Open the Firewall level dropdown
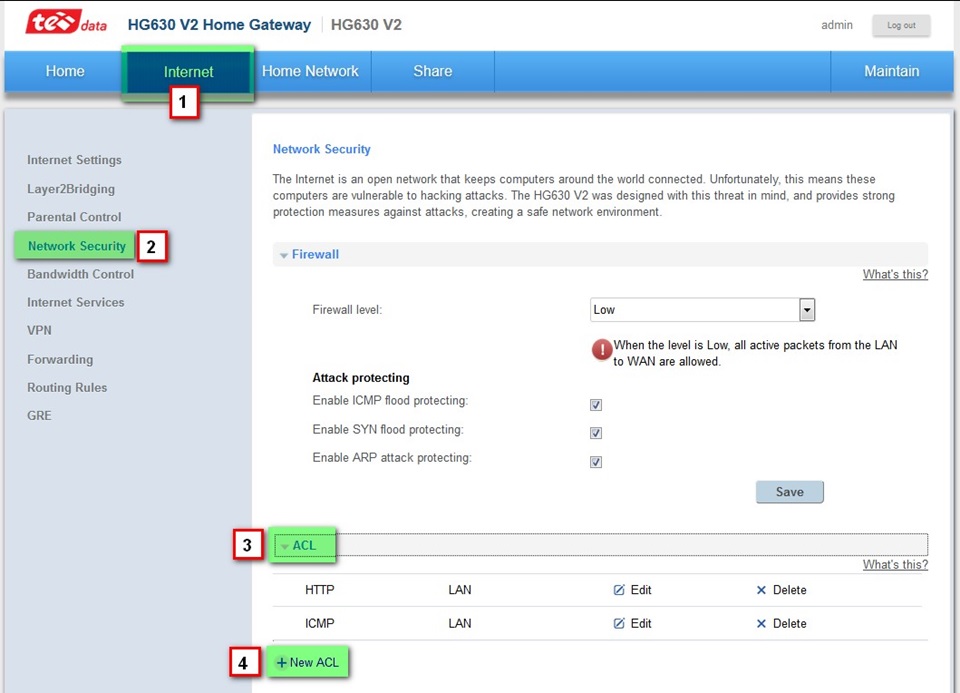 pyautogui.click(x=806, y=310)
